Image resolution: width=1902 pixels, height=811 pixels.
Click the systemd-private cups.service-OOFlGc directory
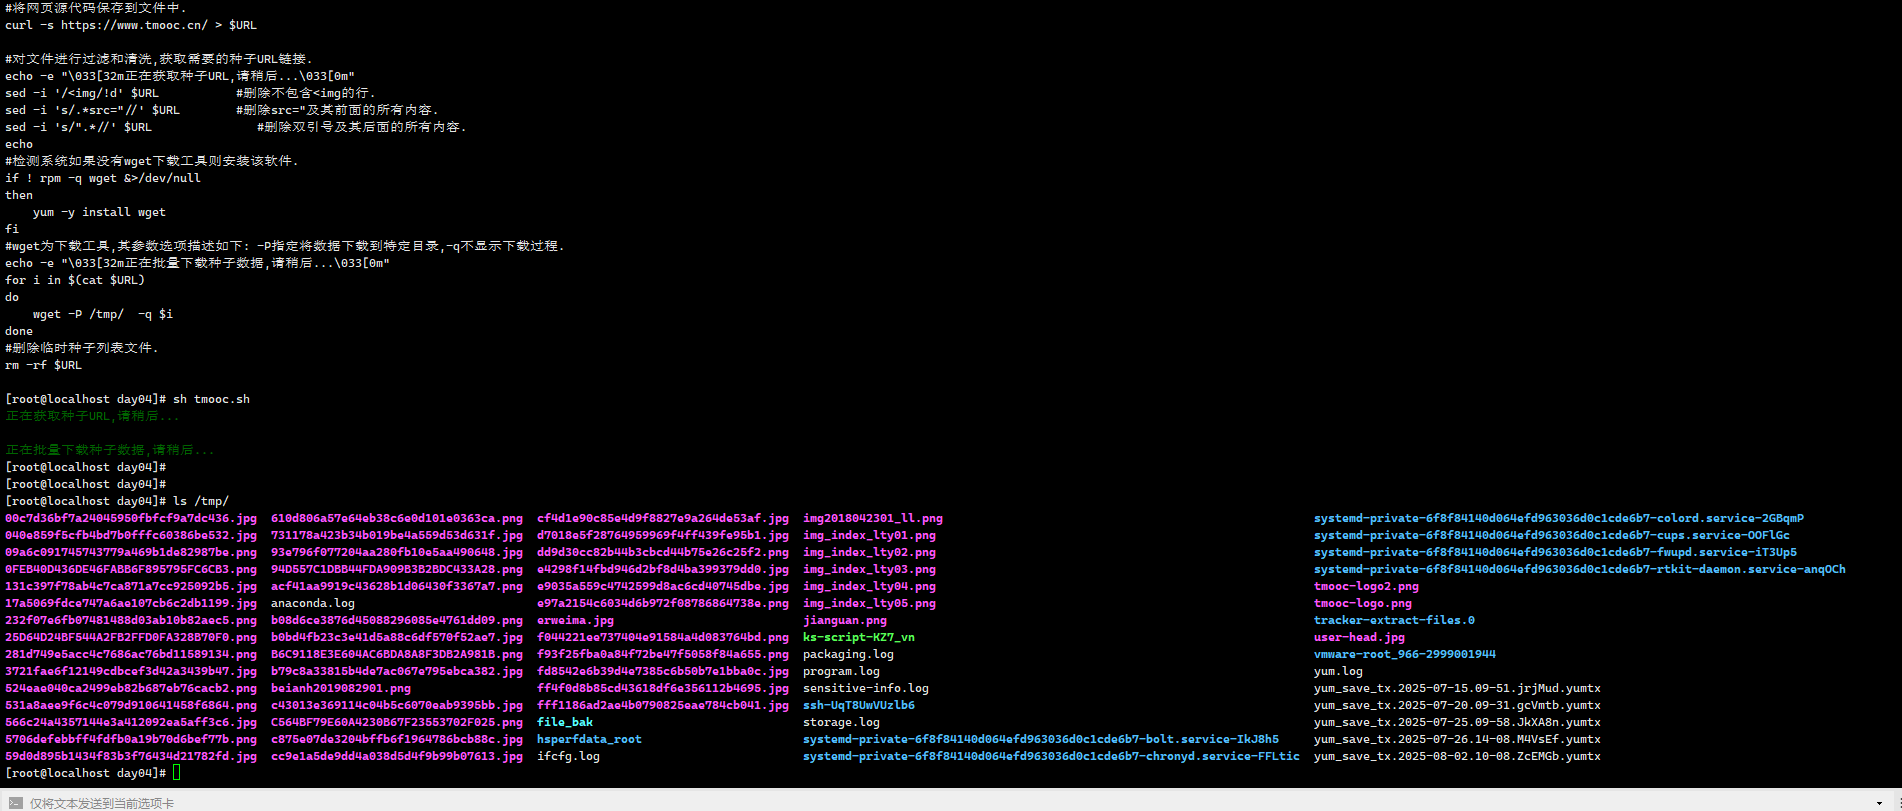pyautogui.click(x=1552, y=535)
